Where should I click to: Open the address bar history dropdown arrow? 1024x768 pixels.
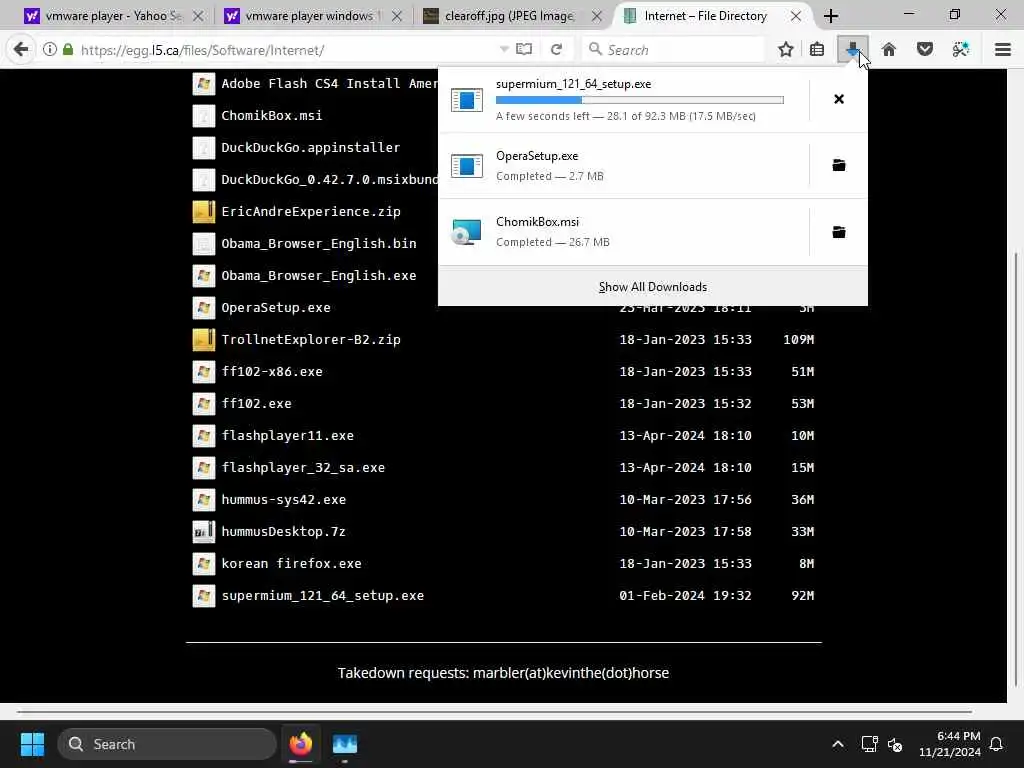504,50
